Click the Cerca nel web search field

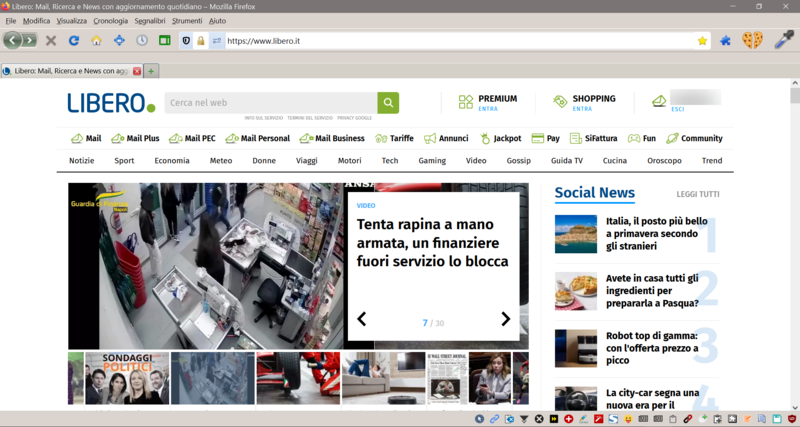[271, 103]
